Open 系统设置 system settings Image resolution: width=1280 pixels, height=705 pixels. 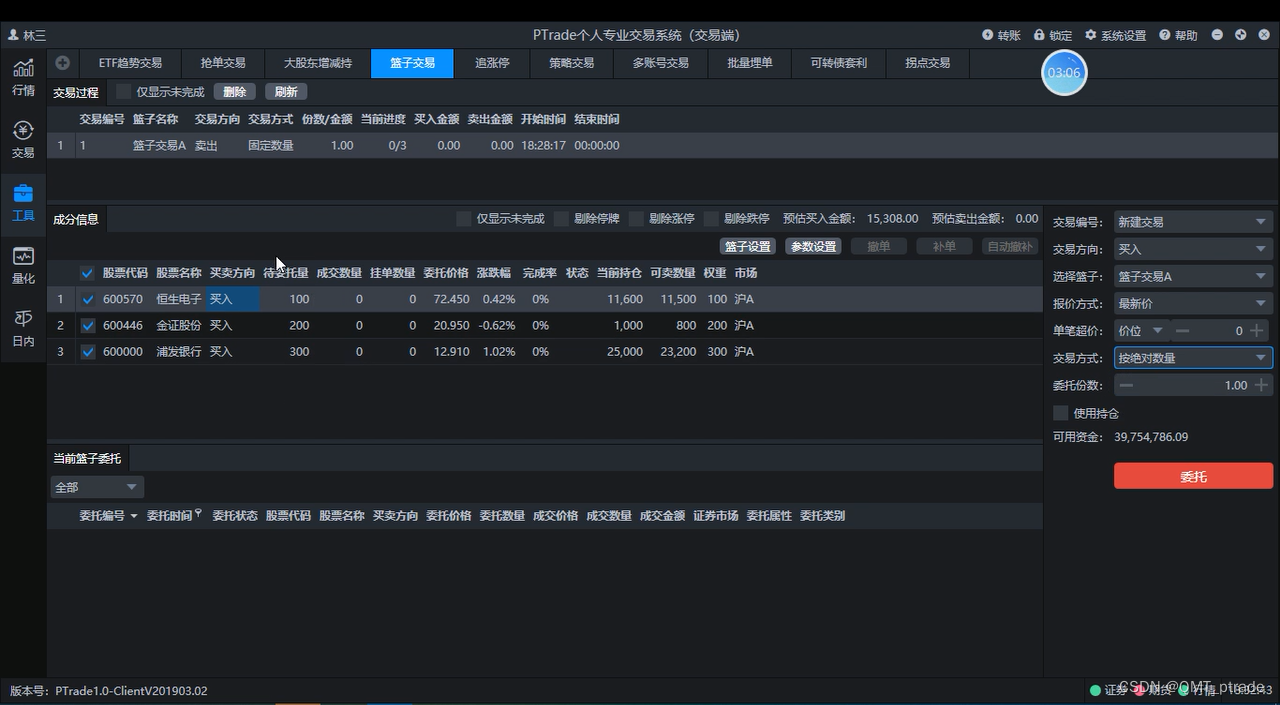point(1114,34)
